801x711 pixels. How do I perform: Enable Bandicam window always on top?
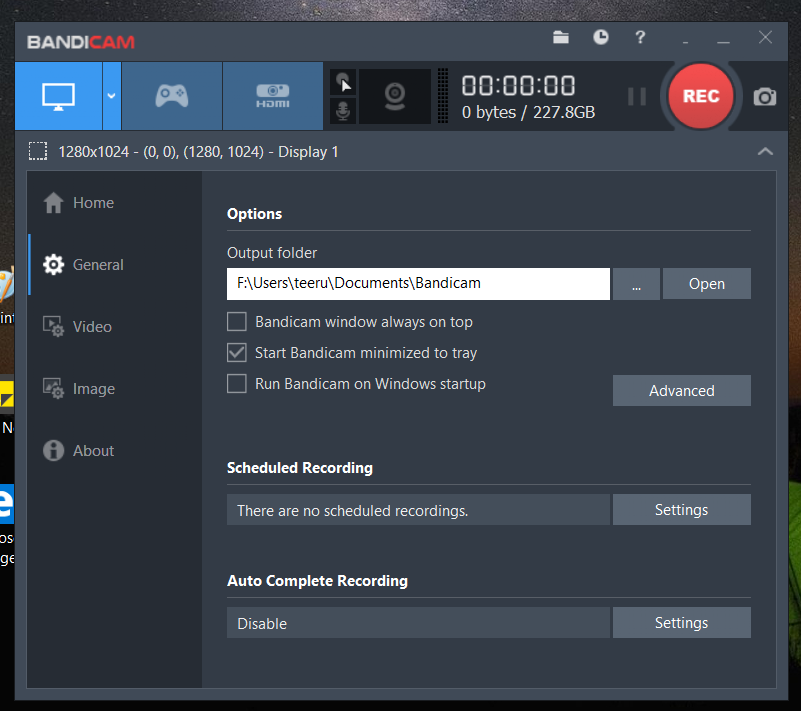pos(237,322)
